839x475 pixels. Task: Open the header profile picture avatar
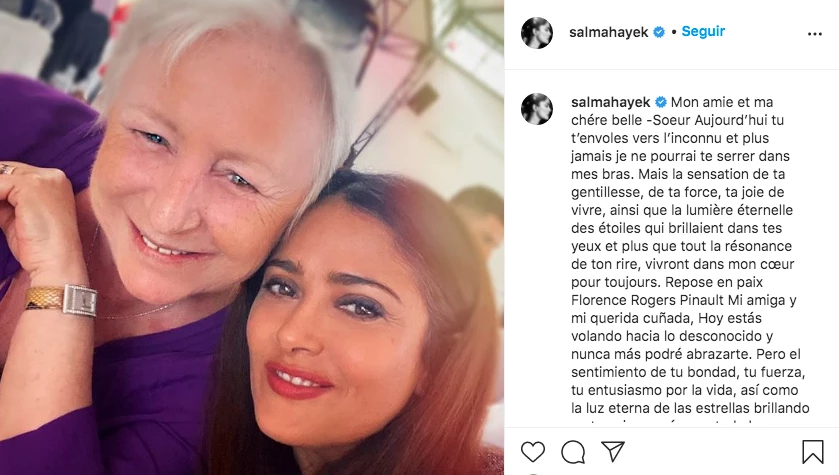[x=537, y=33]
